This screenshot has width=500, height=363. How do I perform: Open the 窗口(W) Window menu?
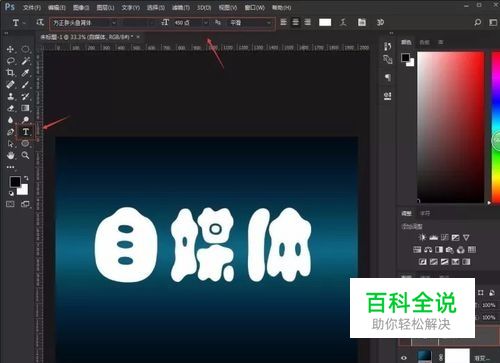tap(255, 7)
